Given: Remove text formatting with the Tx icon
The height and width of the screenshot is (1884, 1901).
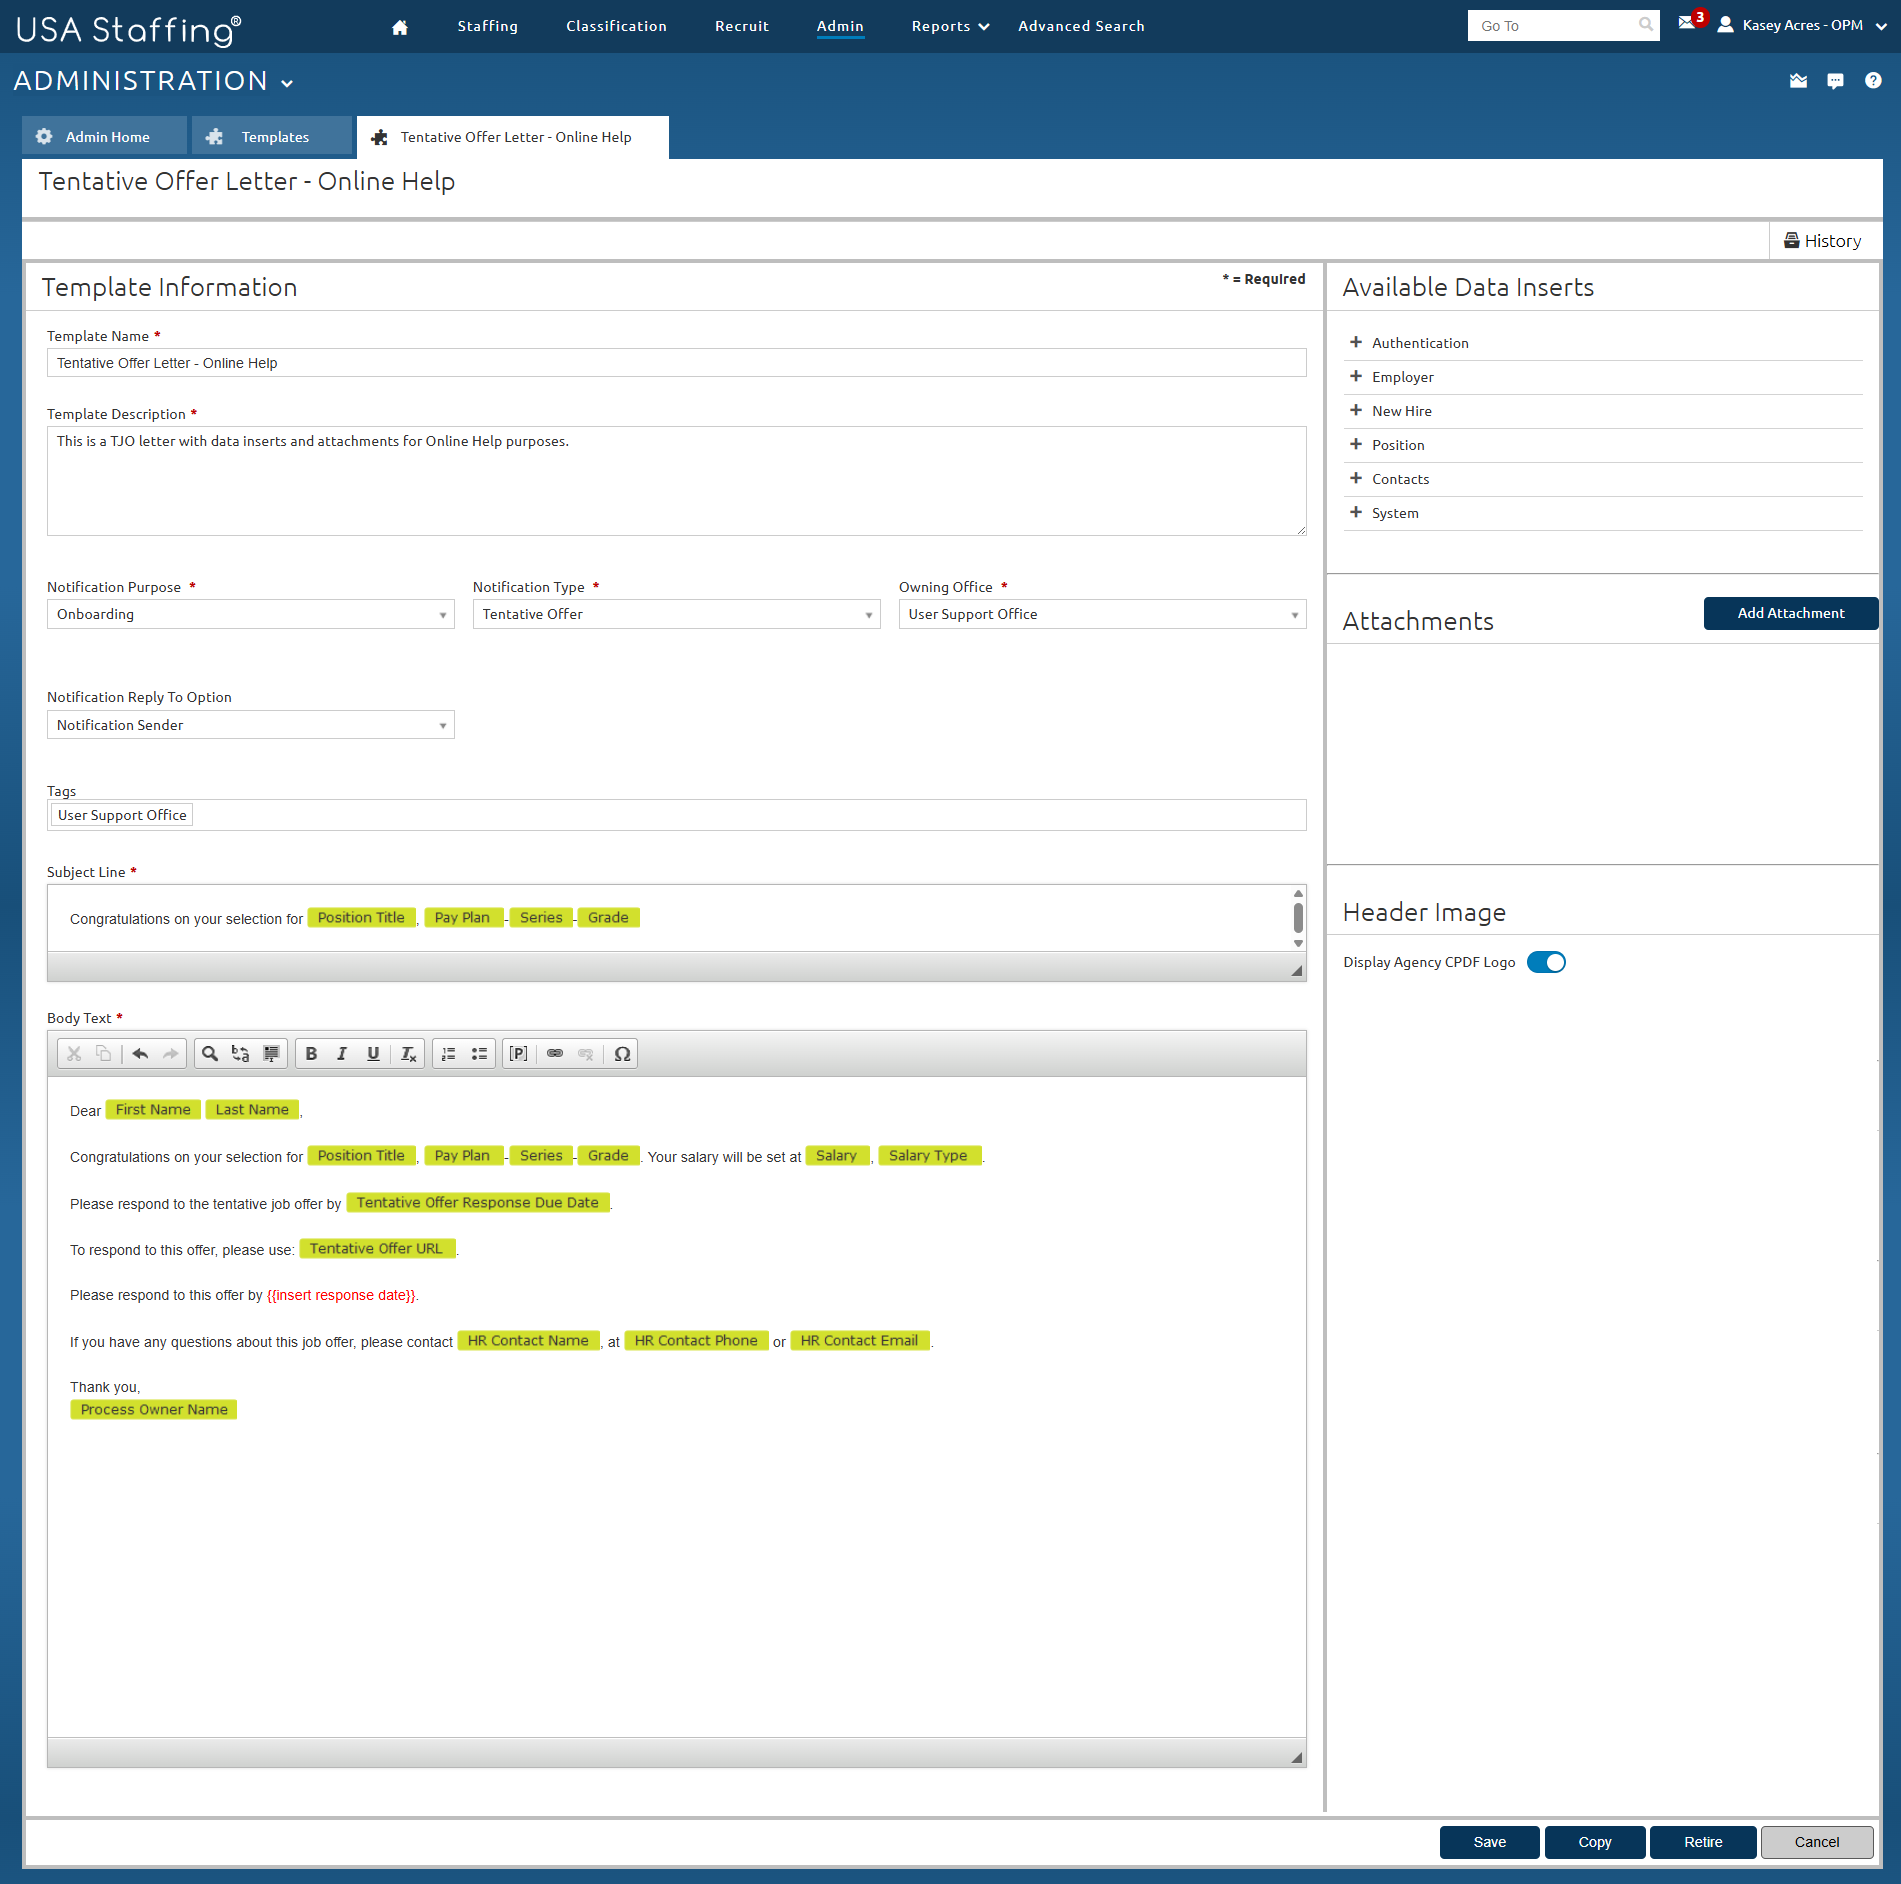Looking at the screenshot, I should [407, 1053].
